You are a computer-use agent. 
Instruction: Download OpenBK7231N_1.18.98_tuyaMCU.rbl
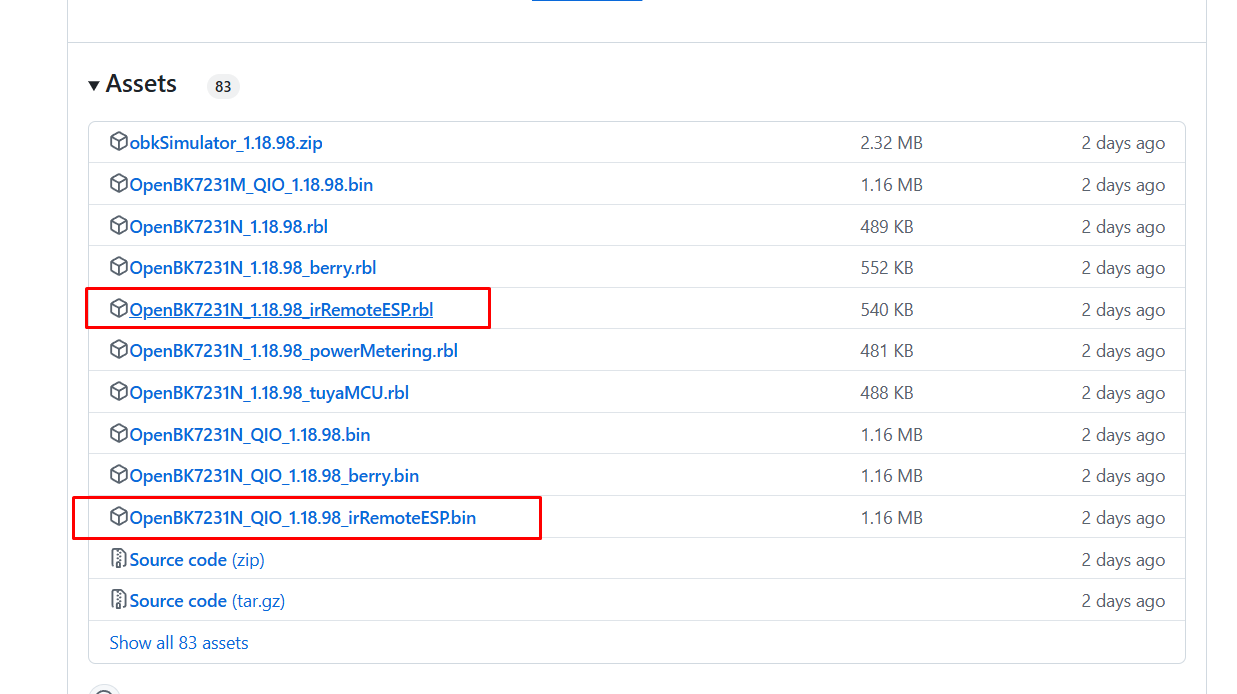[x=269, y=393]
